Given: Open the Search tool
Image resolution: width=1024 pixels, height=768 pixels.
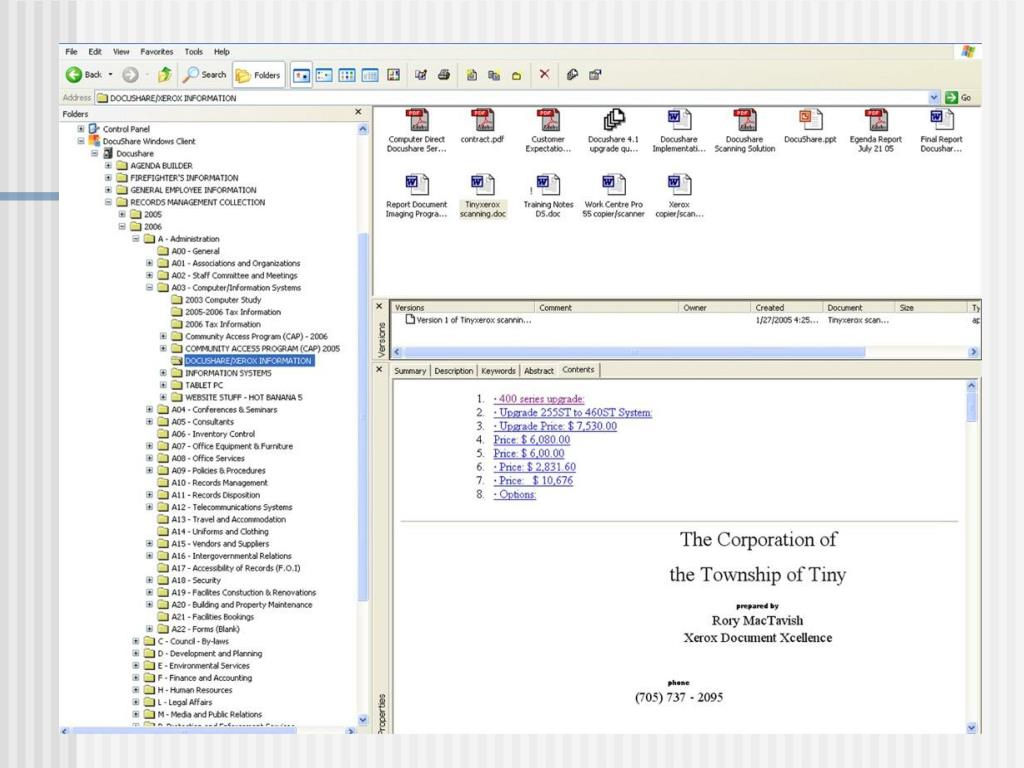Looking at the screenshot, I should coord(204,74).
